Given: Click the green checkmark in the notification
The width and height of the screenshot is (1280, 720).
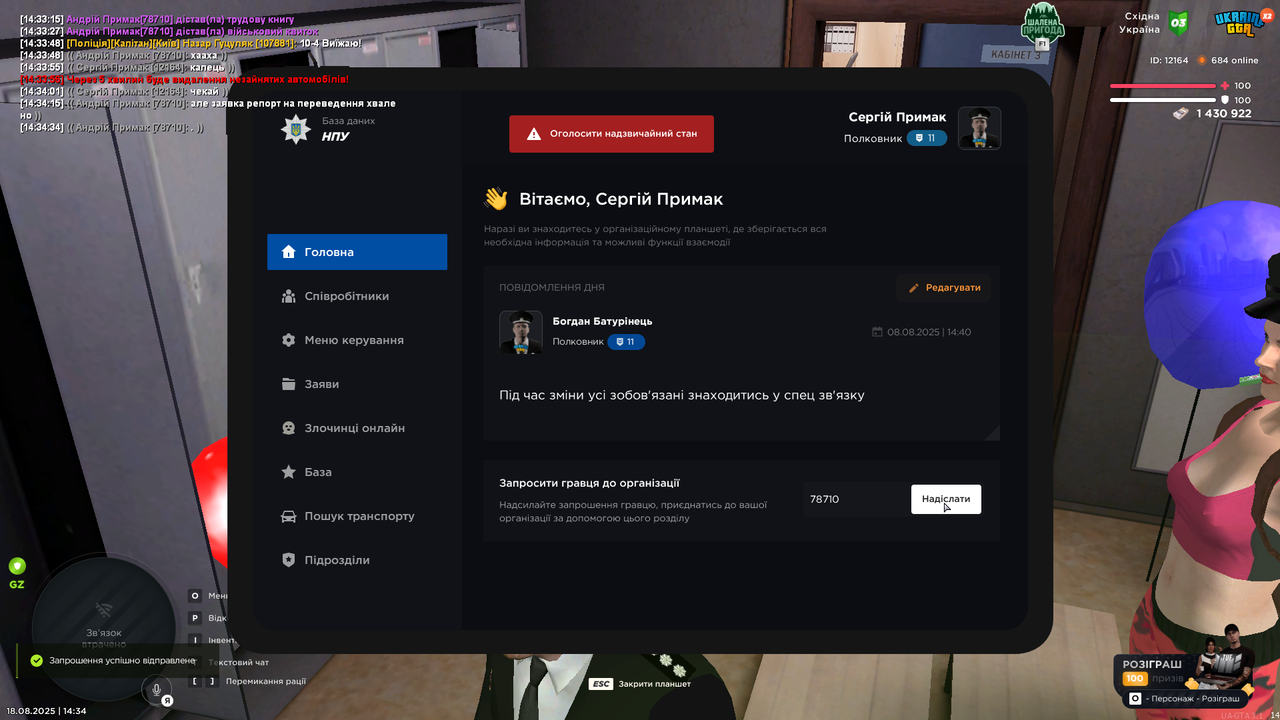Looking at the screenshot, I should point(36,661).
